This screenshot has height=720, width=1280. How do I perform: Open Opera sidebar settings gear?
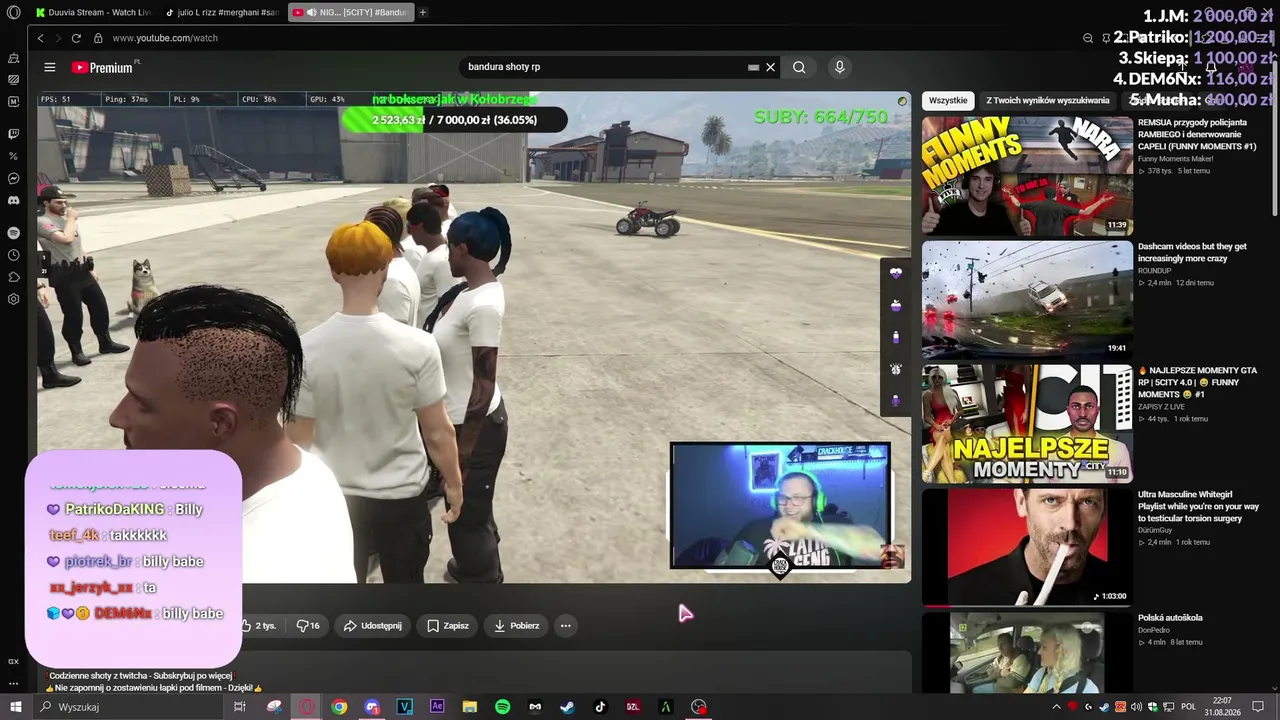click(x=13, y=299)
